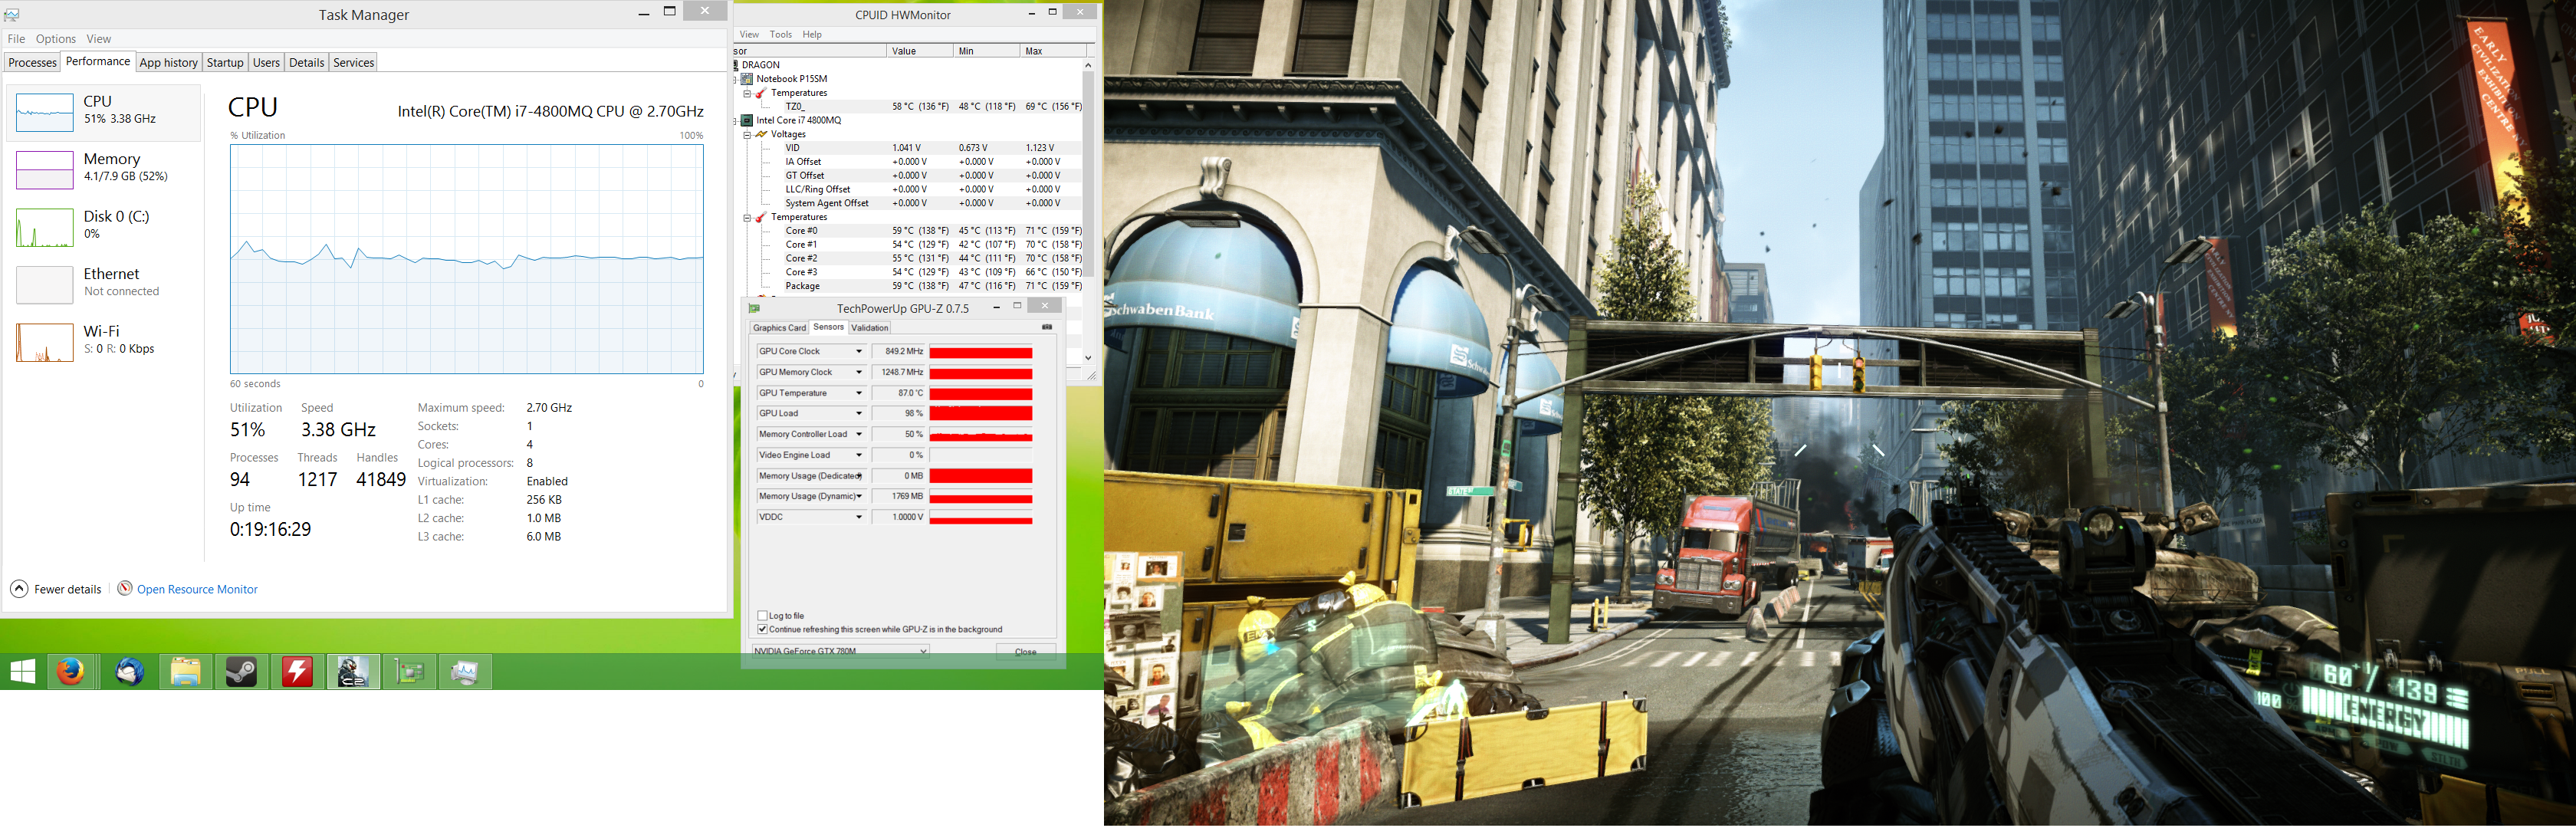Click the Fewer details chevron button
Viewport: 2576px width, 828px height.
click(19, 589)
